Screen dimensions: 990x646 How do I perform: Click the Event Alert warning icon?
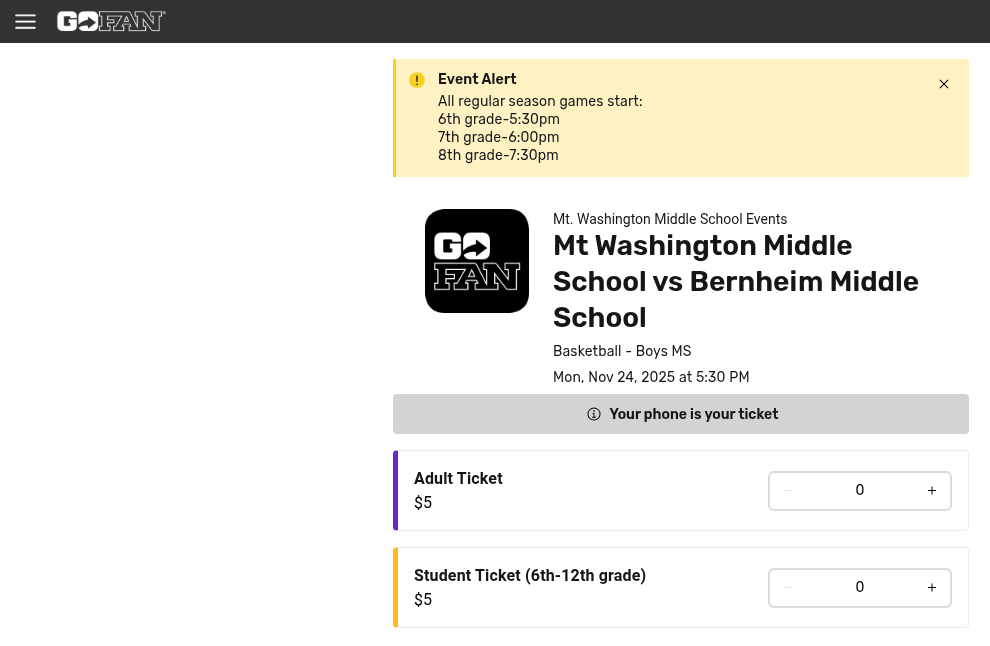417,80
